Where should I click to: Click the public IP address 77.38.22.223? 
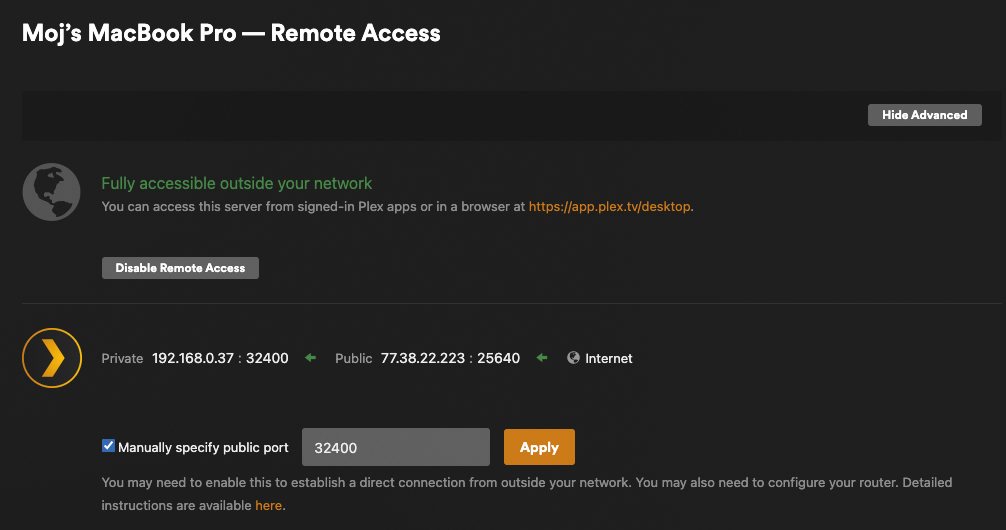tap(423, 358)
